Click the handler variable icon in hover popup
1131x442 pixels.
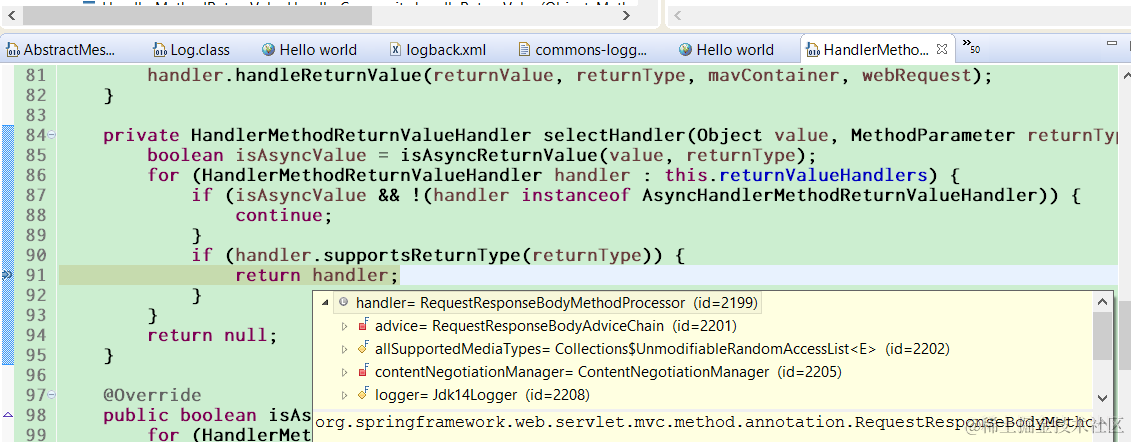click(x=343, y=303)
